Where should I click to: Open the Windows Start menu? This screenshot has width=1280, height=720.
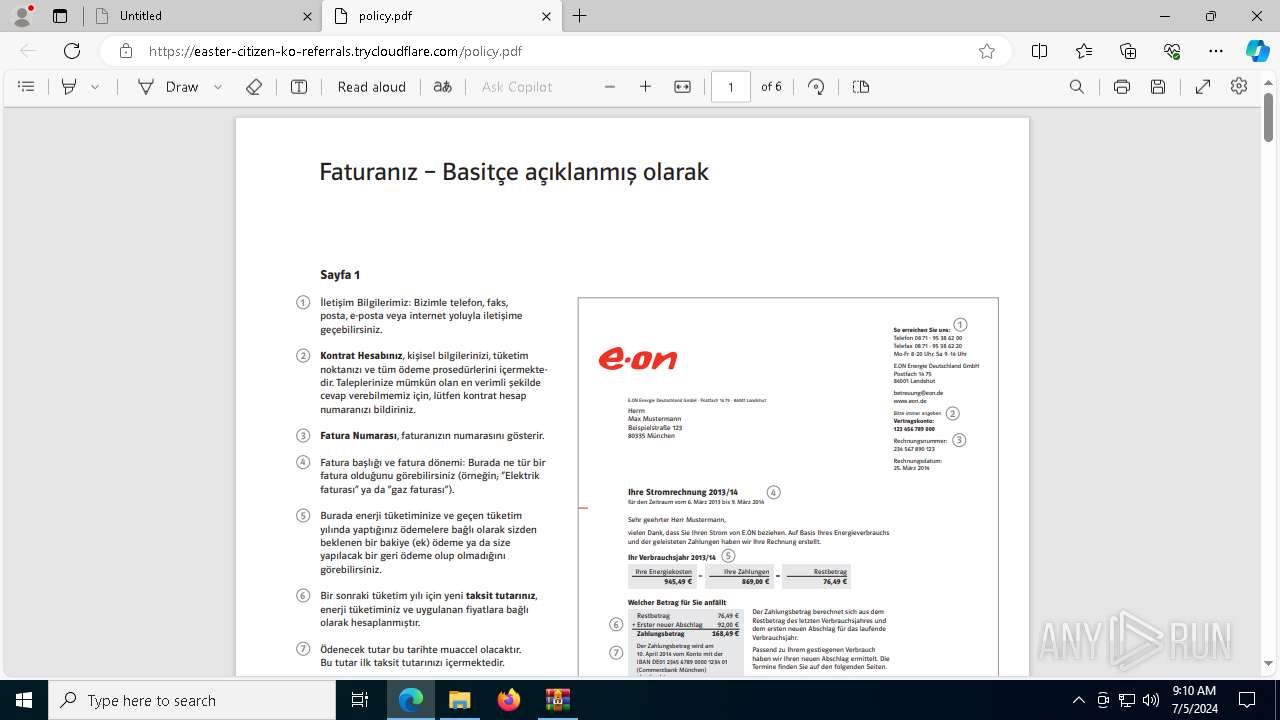click(24, 700)
